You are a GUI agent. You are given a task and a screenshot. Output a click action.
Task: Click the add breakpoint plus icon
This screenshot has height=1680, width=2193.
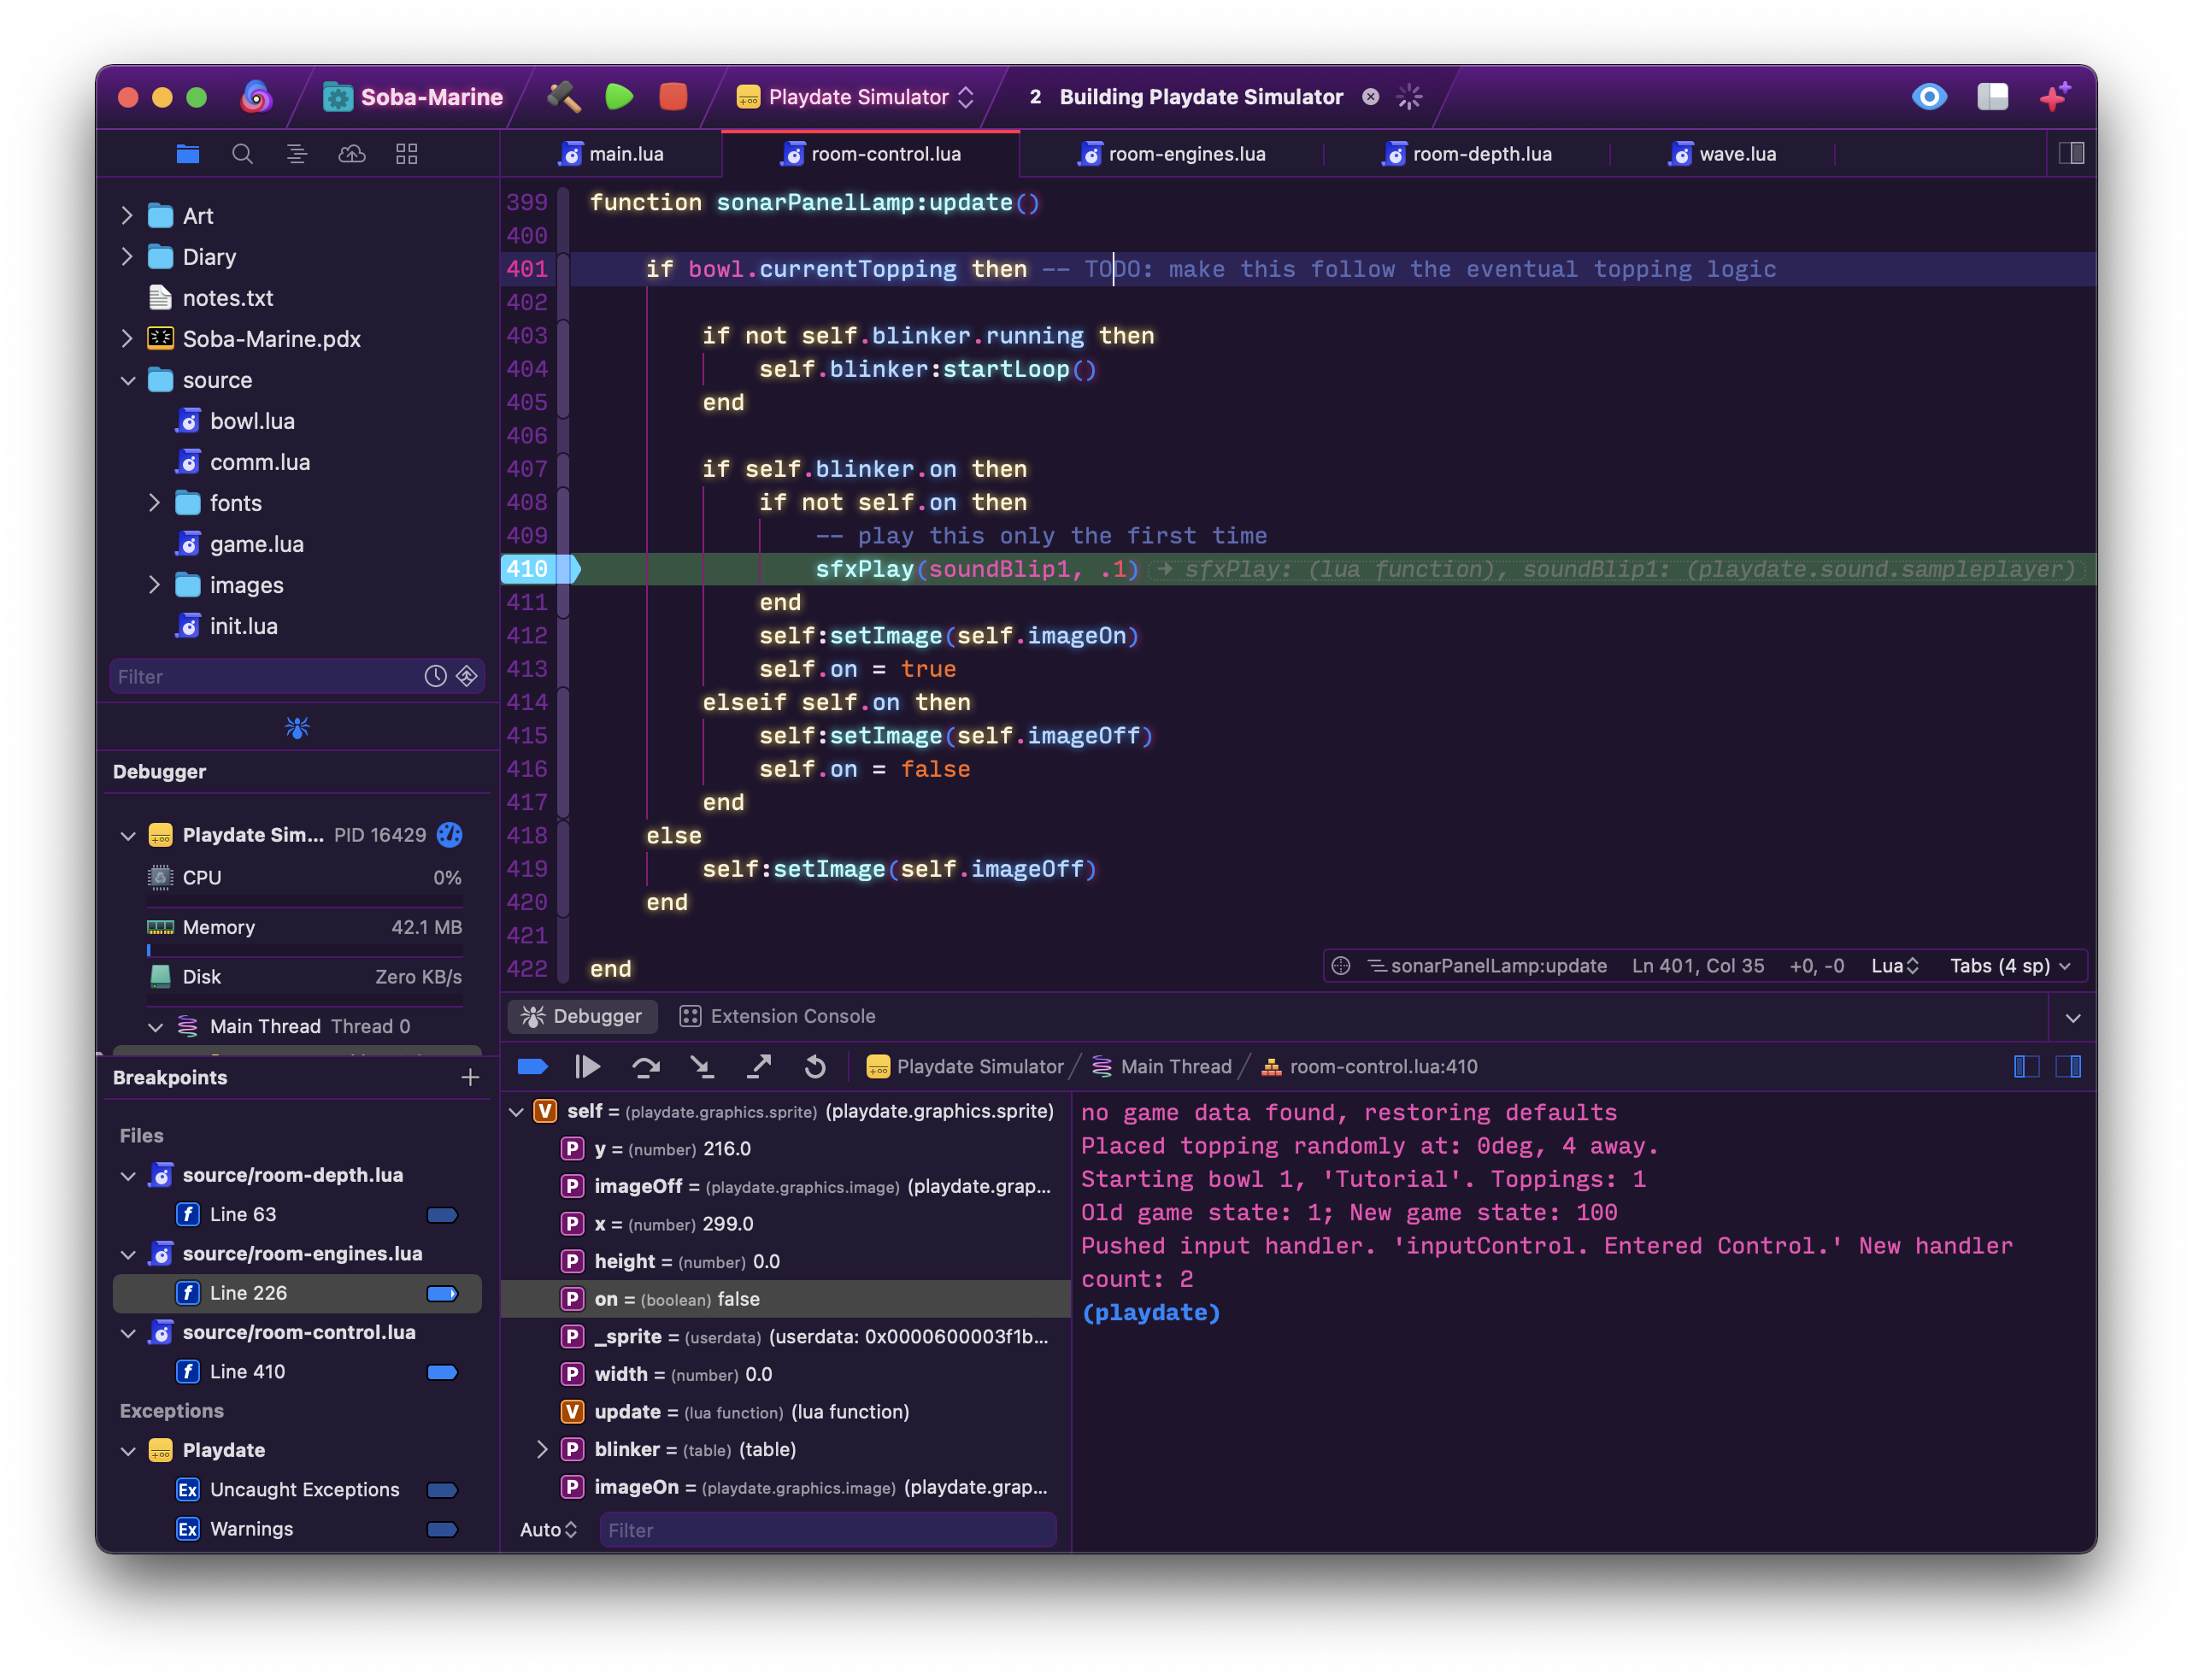[470, 1077]
